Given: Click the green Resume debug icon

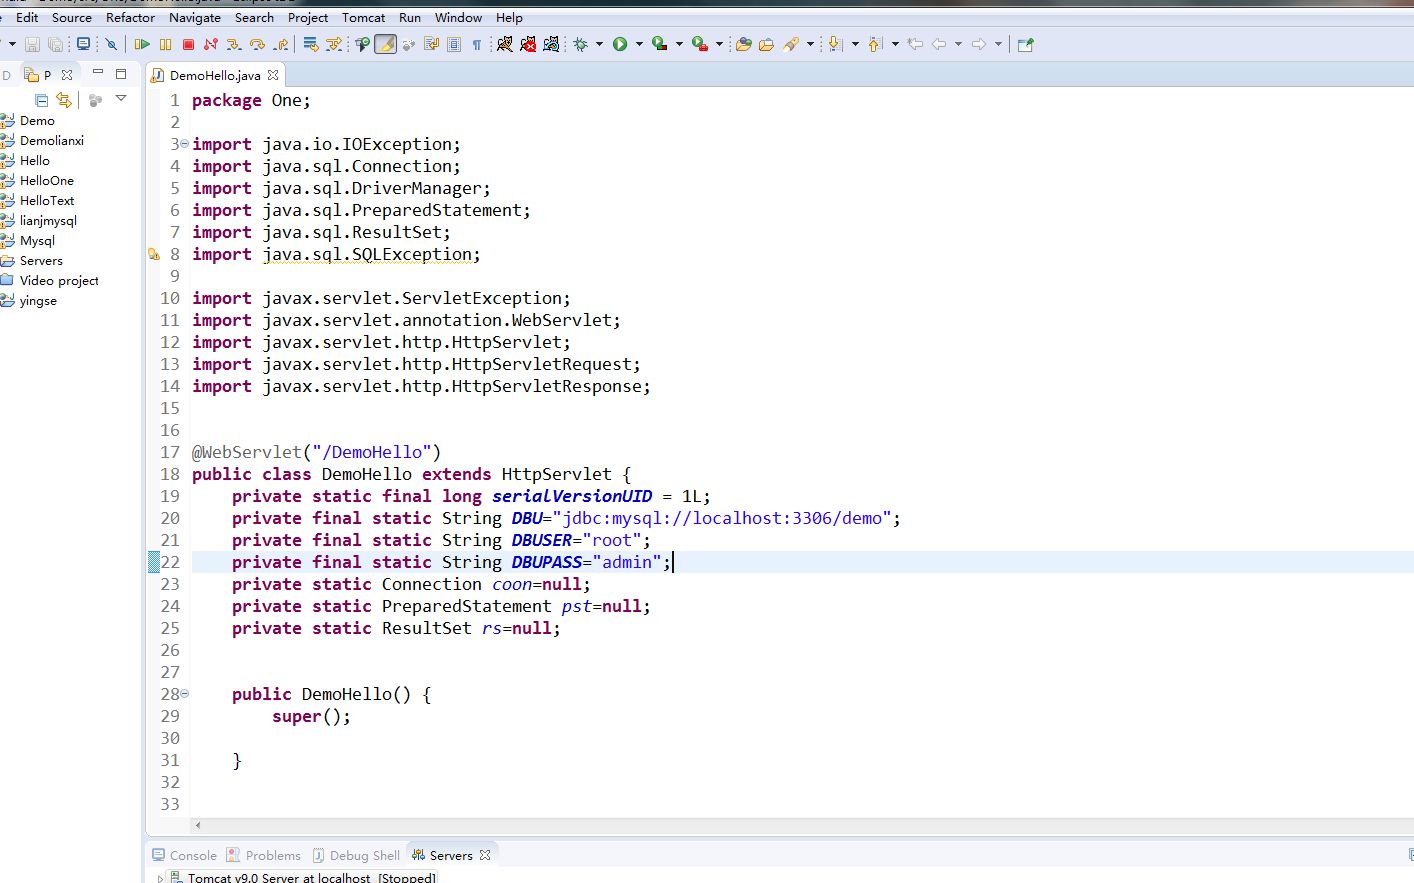Looking at the screenshot, I should click(142, 44).
